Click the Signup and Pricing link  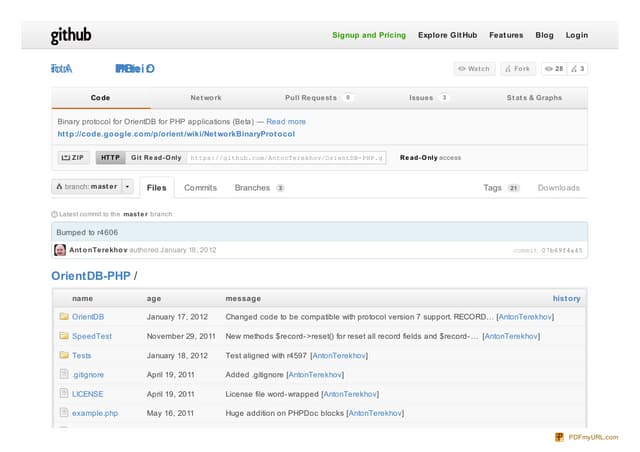click(x=369, y=35)
